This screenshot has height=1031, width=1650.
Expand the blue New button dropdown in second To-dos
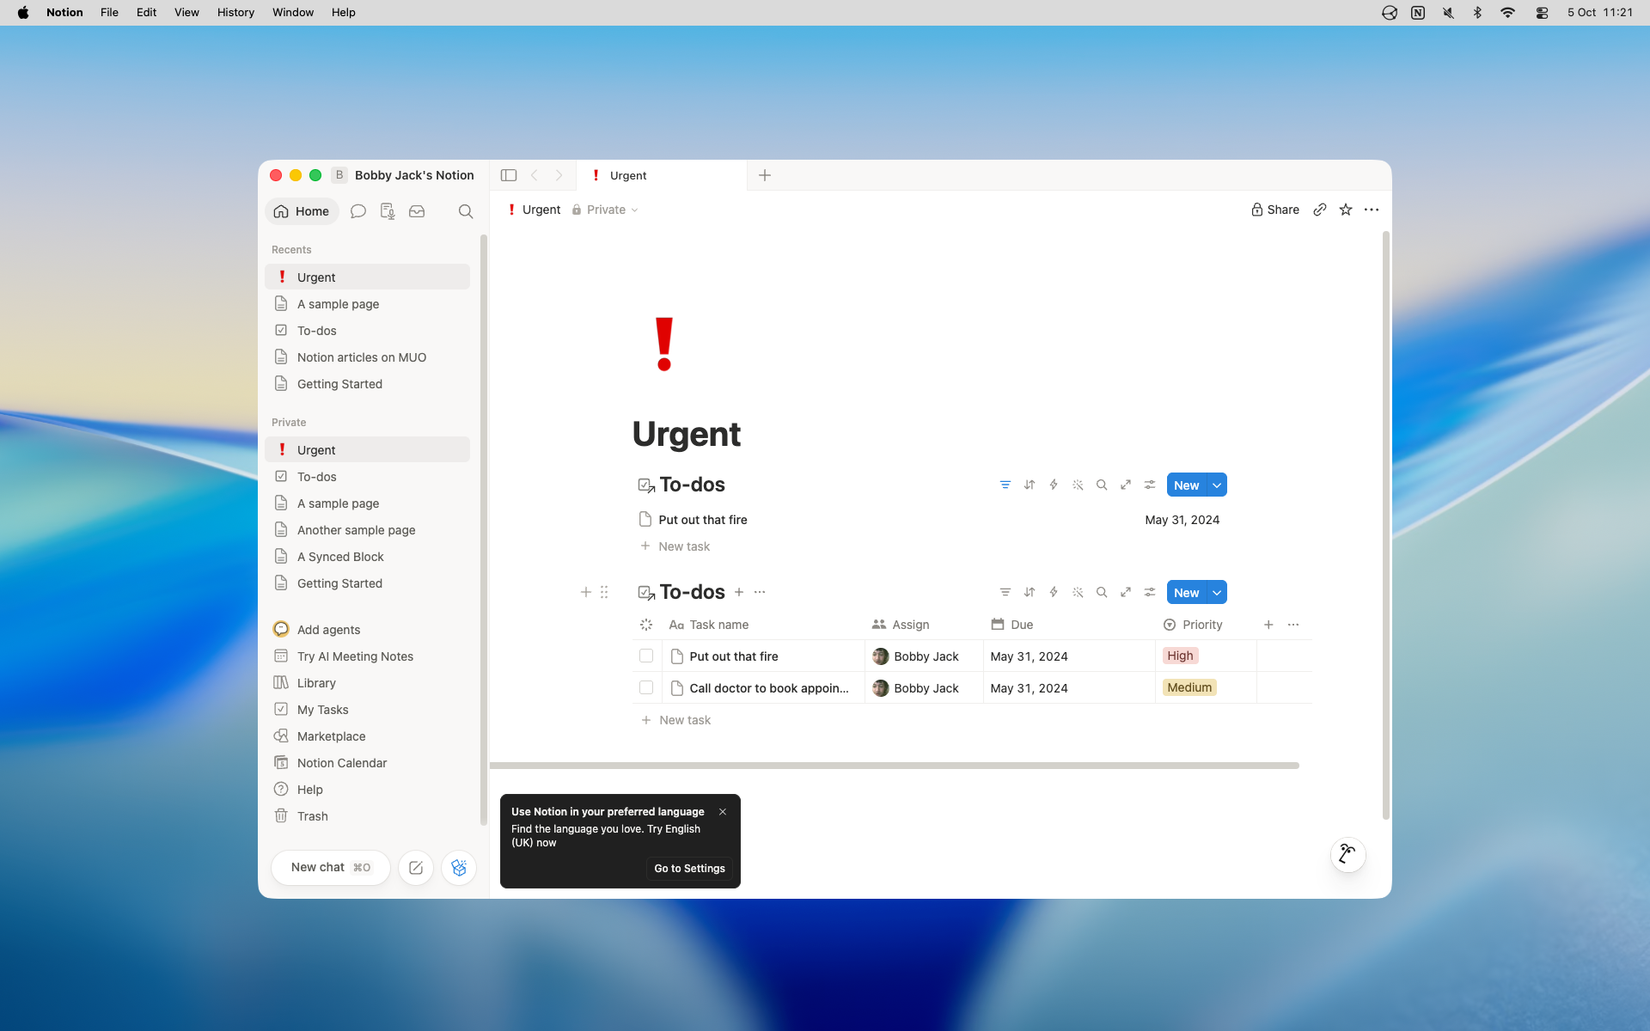(x=1216, y=592)
